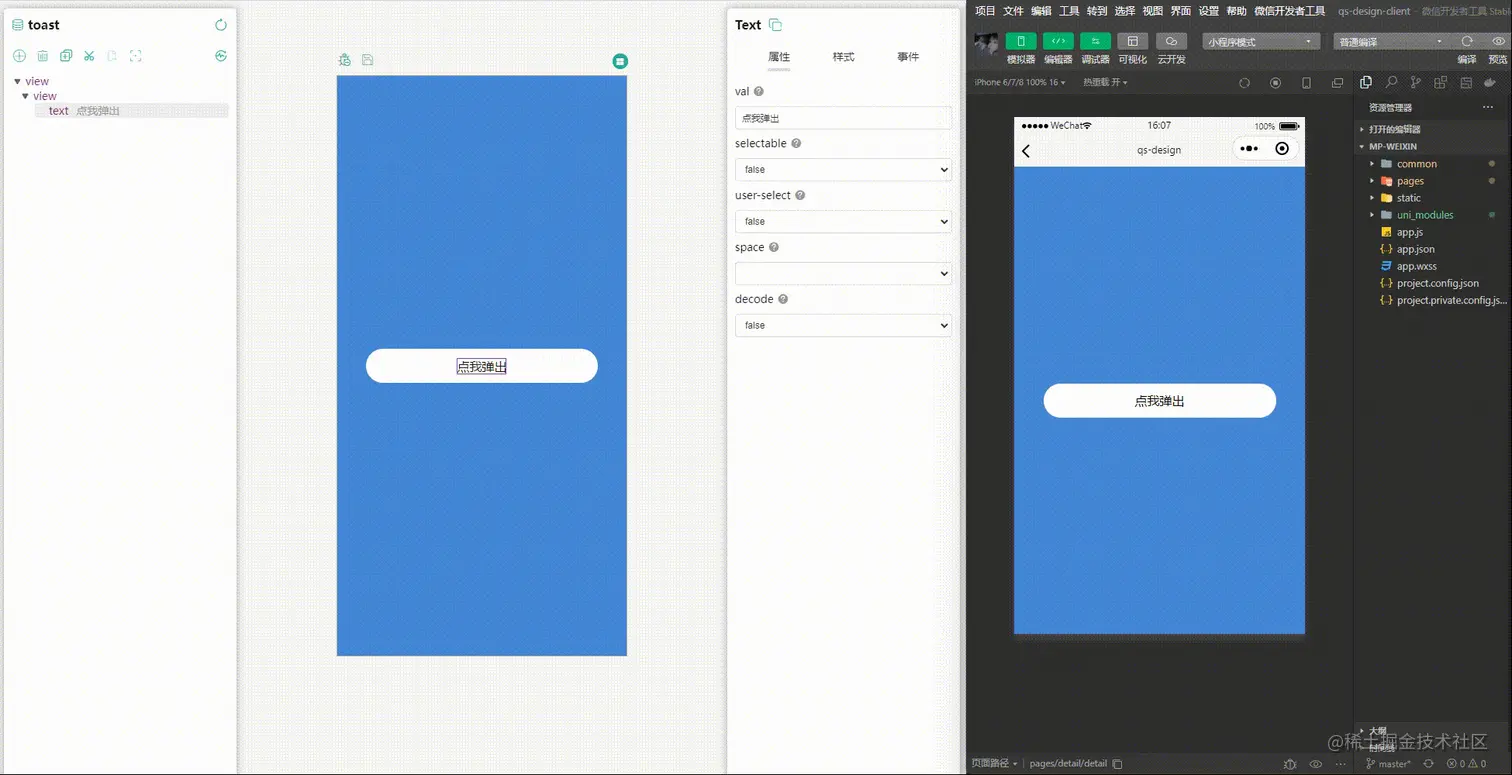Toggle the debugger (调试器) panel
This screenshot has width=1512, height=775.
click(1095, 41)
